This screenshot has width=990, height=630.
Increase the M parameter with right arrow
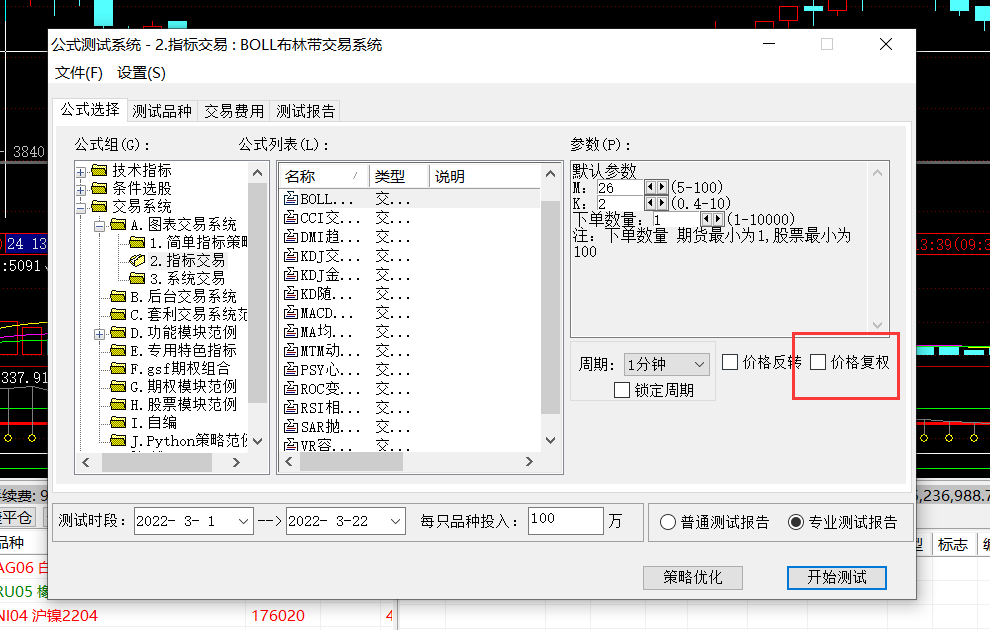[x=662, y=187]
